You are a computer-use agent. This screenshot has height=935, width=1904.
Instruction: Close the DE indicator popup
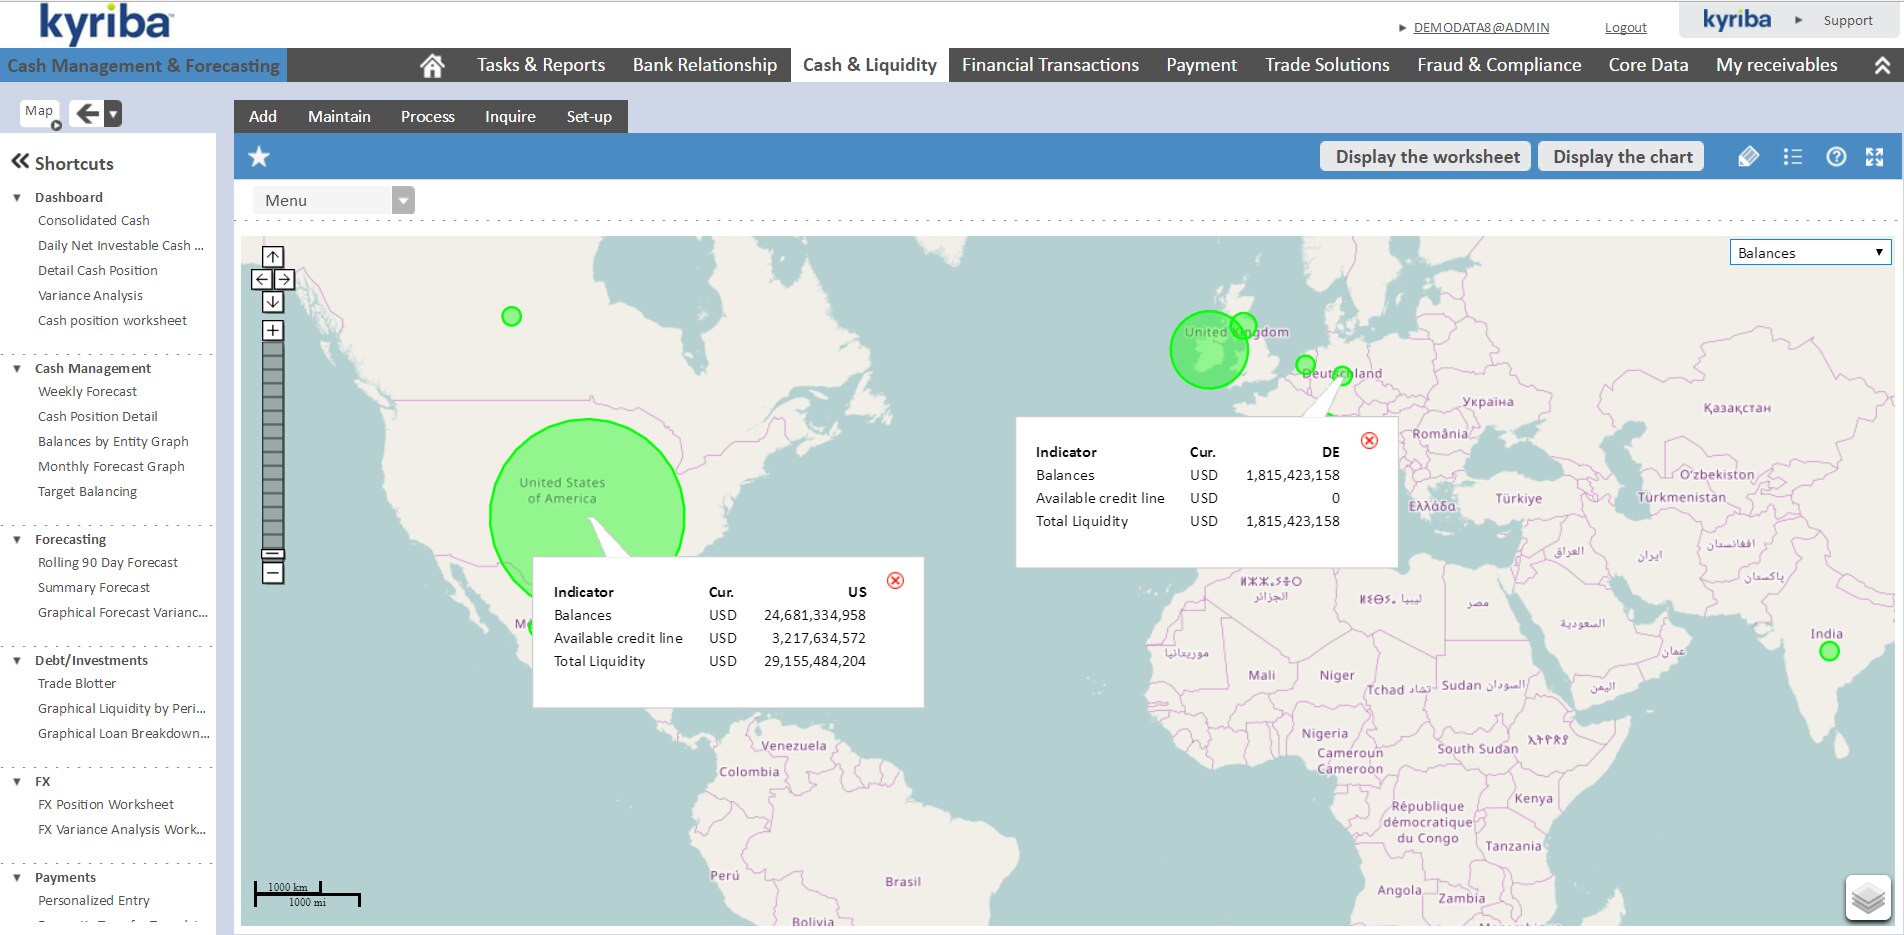[x=1369, y=441]
